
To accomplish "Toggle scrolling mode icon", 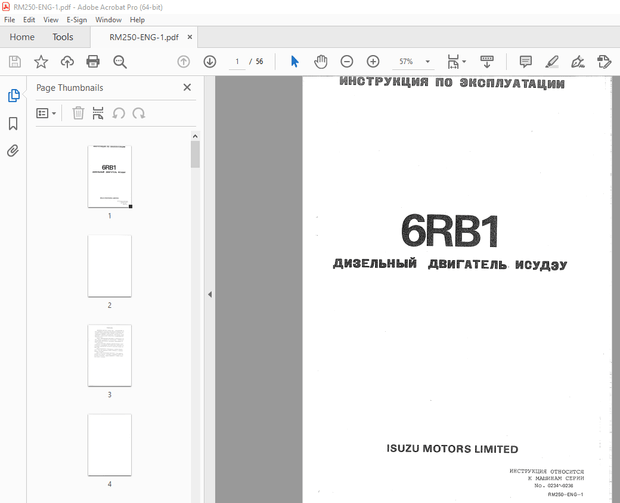I will (x=487, y=62).
